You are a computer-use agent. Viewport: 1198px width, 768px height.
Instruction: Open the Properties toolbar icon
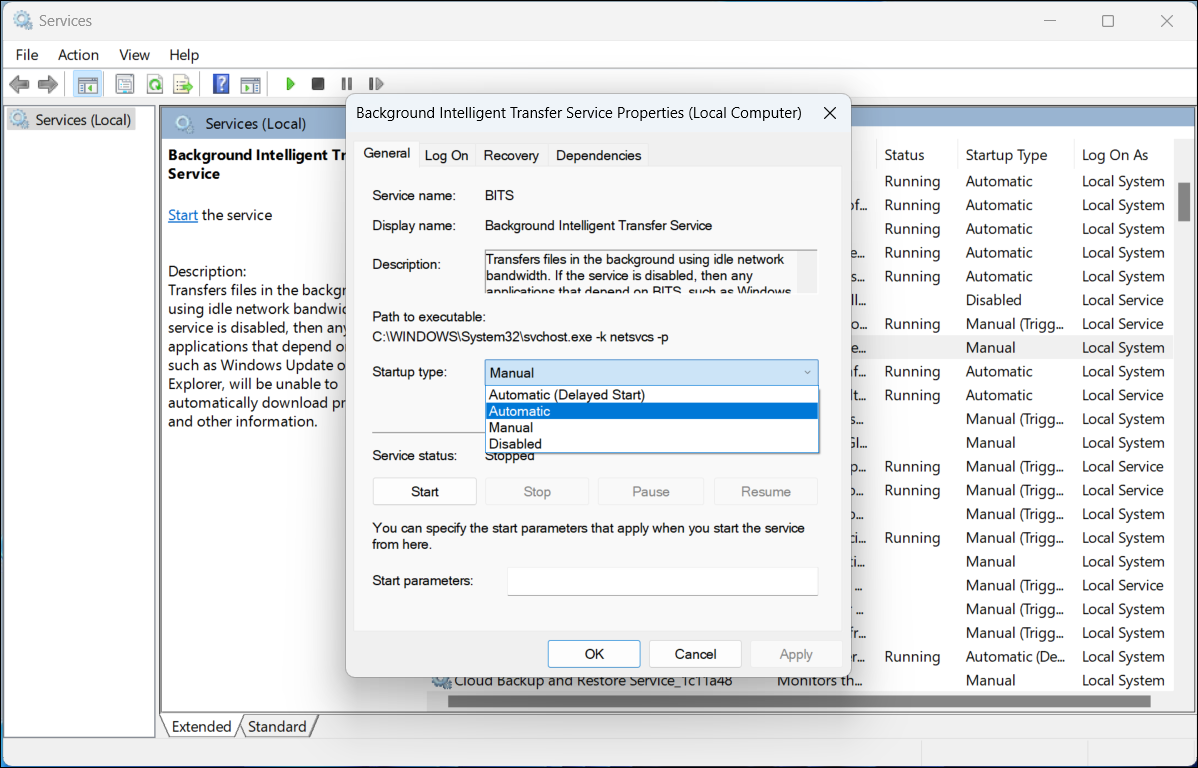[125, 84]
